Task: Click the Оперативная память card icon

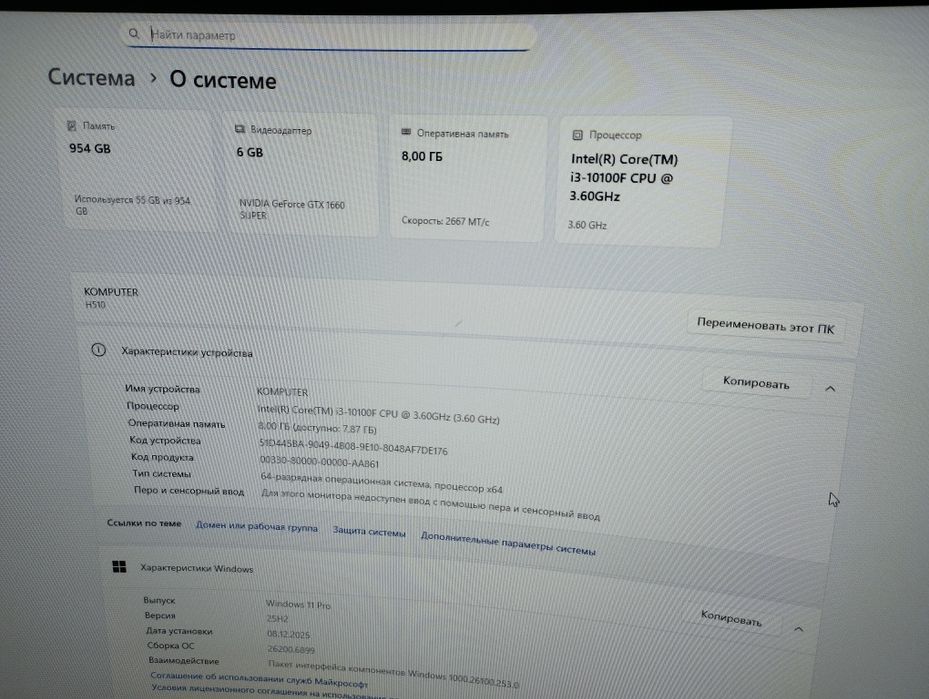Action: coord(406,132)
